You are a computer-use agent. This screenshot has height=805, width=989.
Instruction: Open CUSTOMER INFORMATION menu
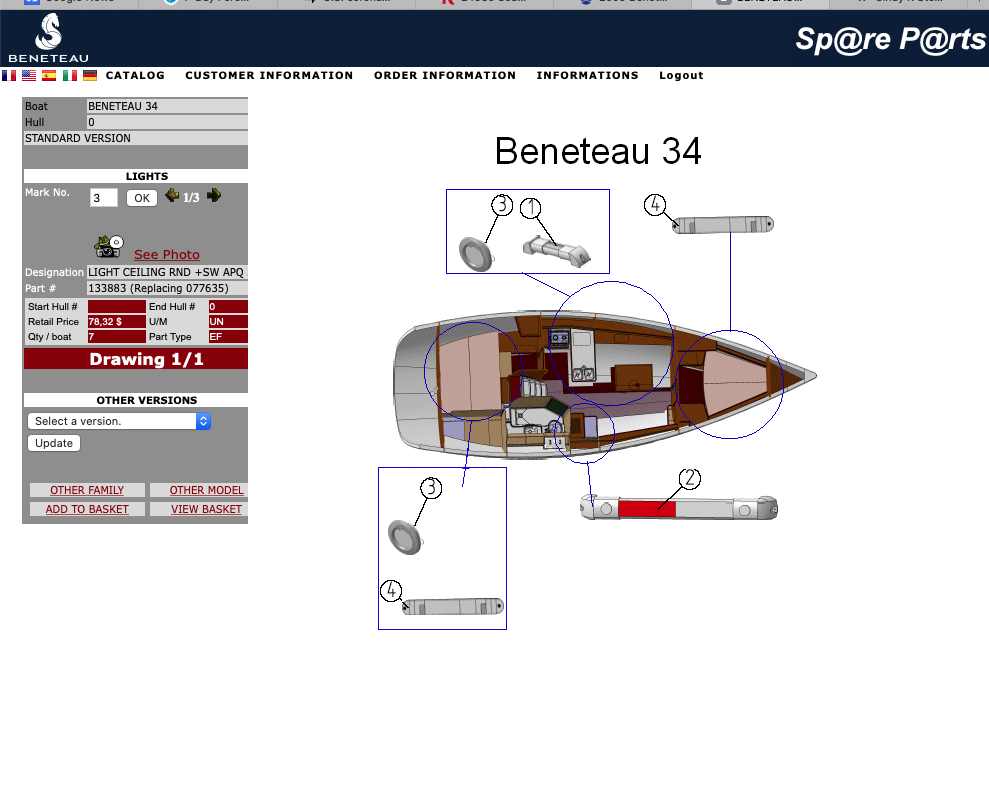tap(269, 75)
